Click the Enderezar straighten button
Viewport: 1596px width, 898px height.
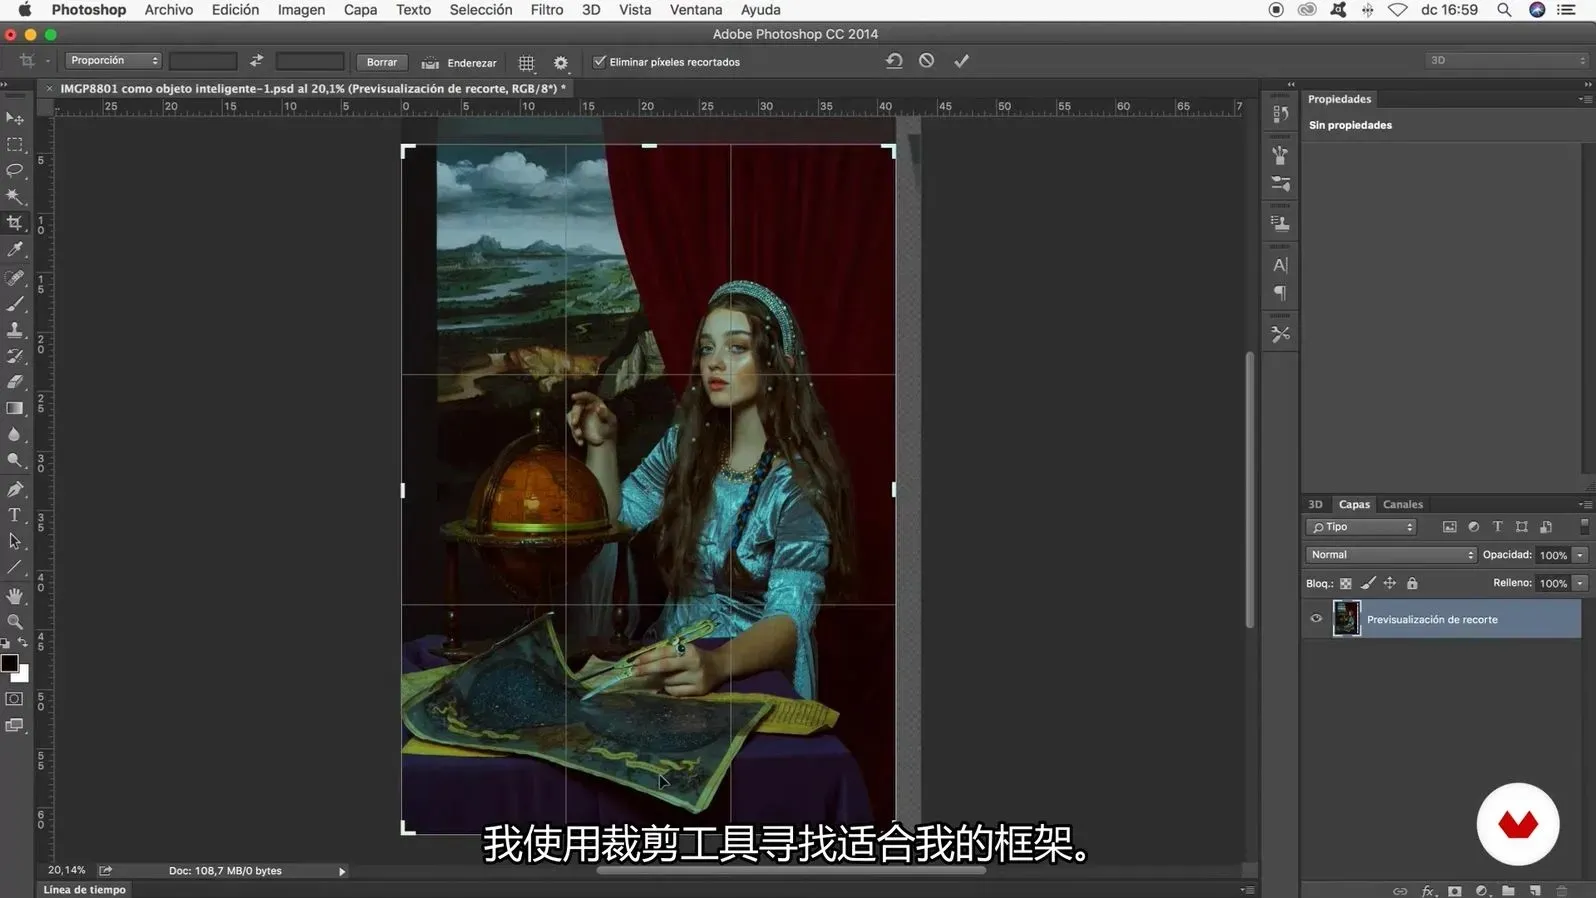(x=460, y=62)
